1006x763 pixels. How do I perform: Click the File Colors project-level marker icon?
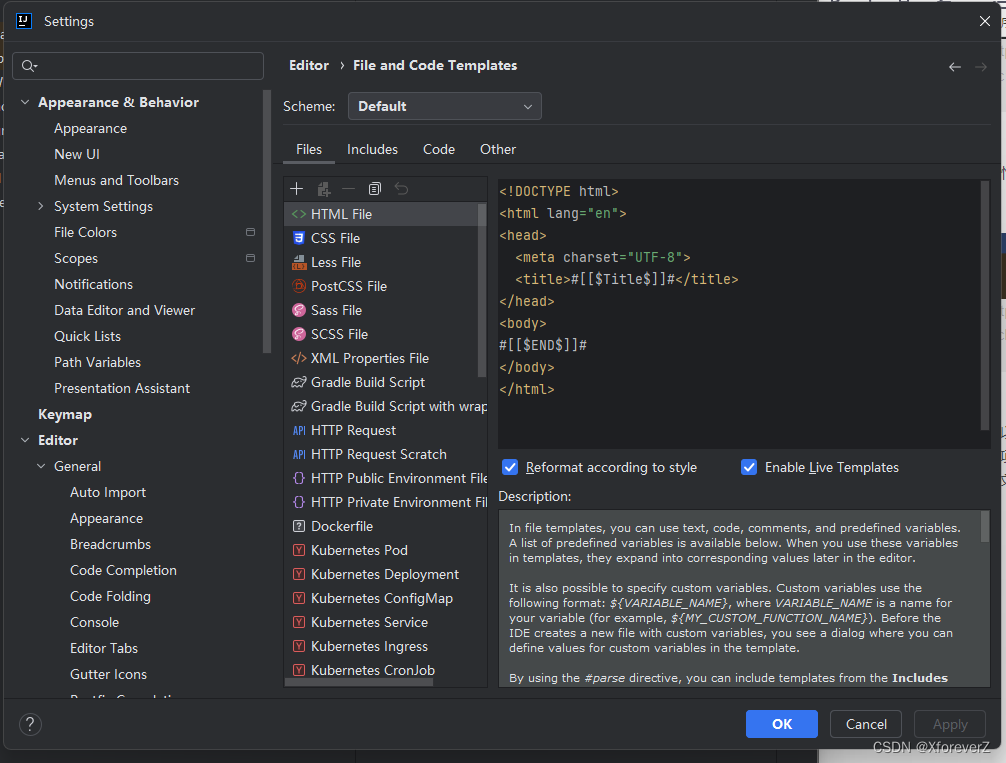[251, 232]
